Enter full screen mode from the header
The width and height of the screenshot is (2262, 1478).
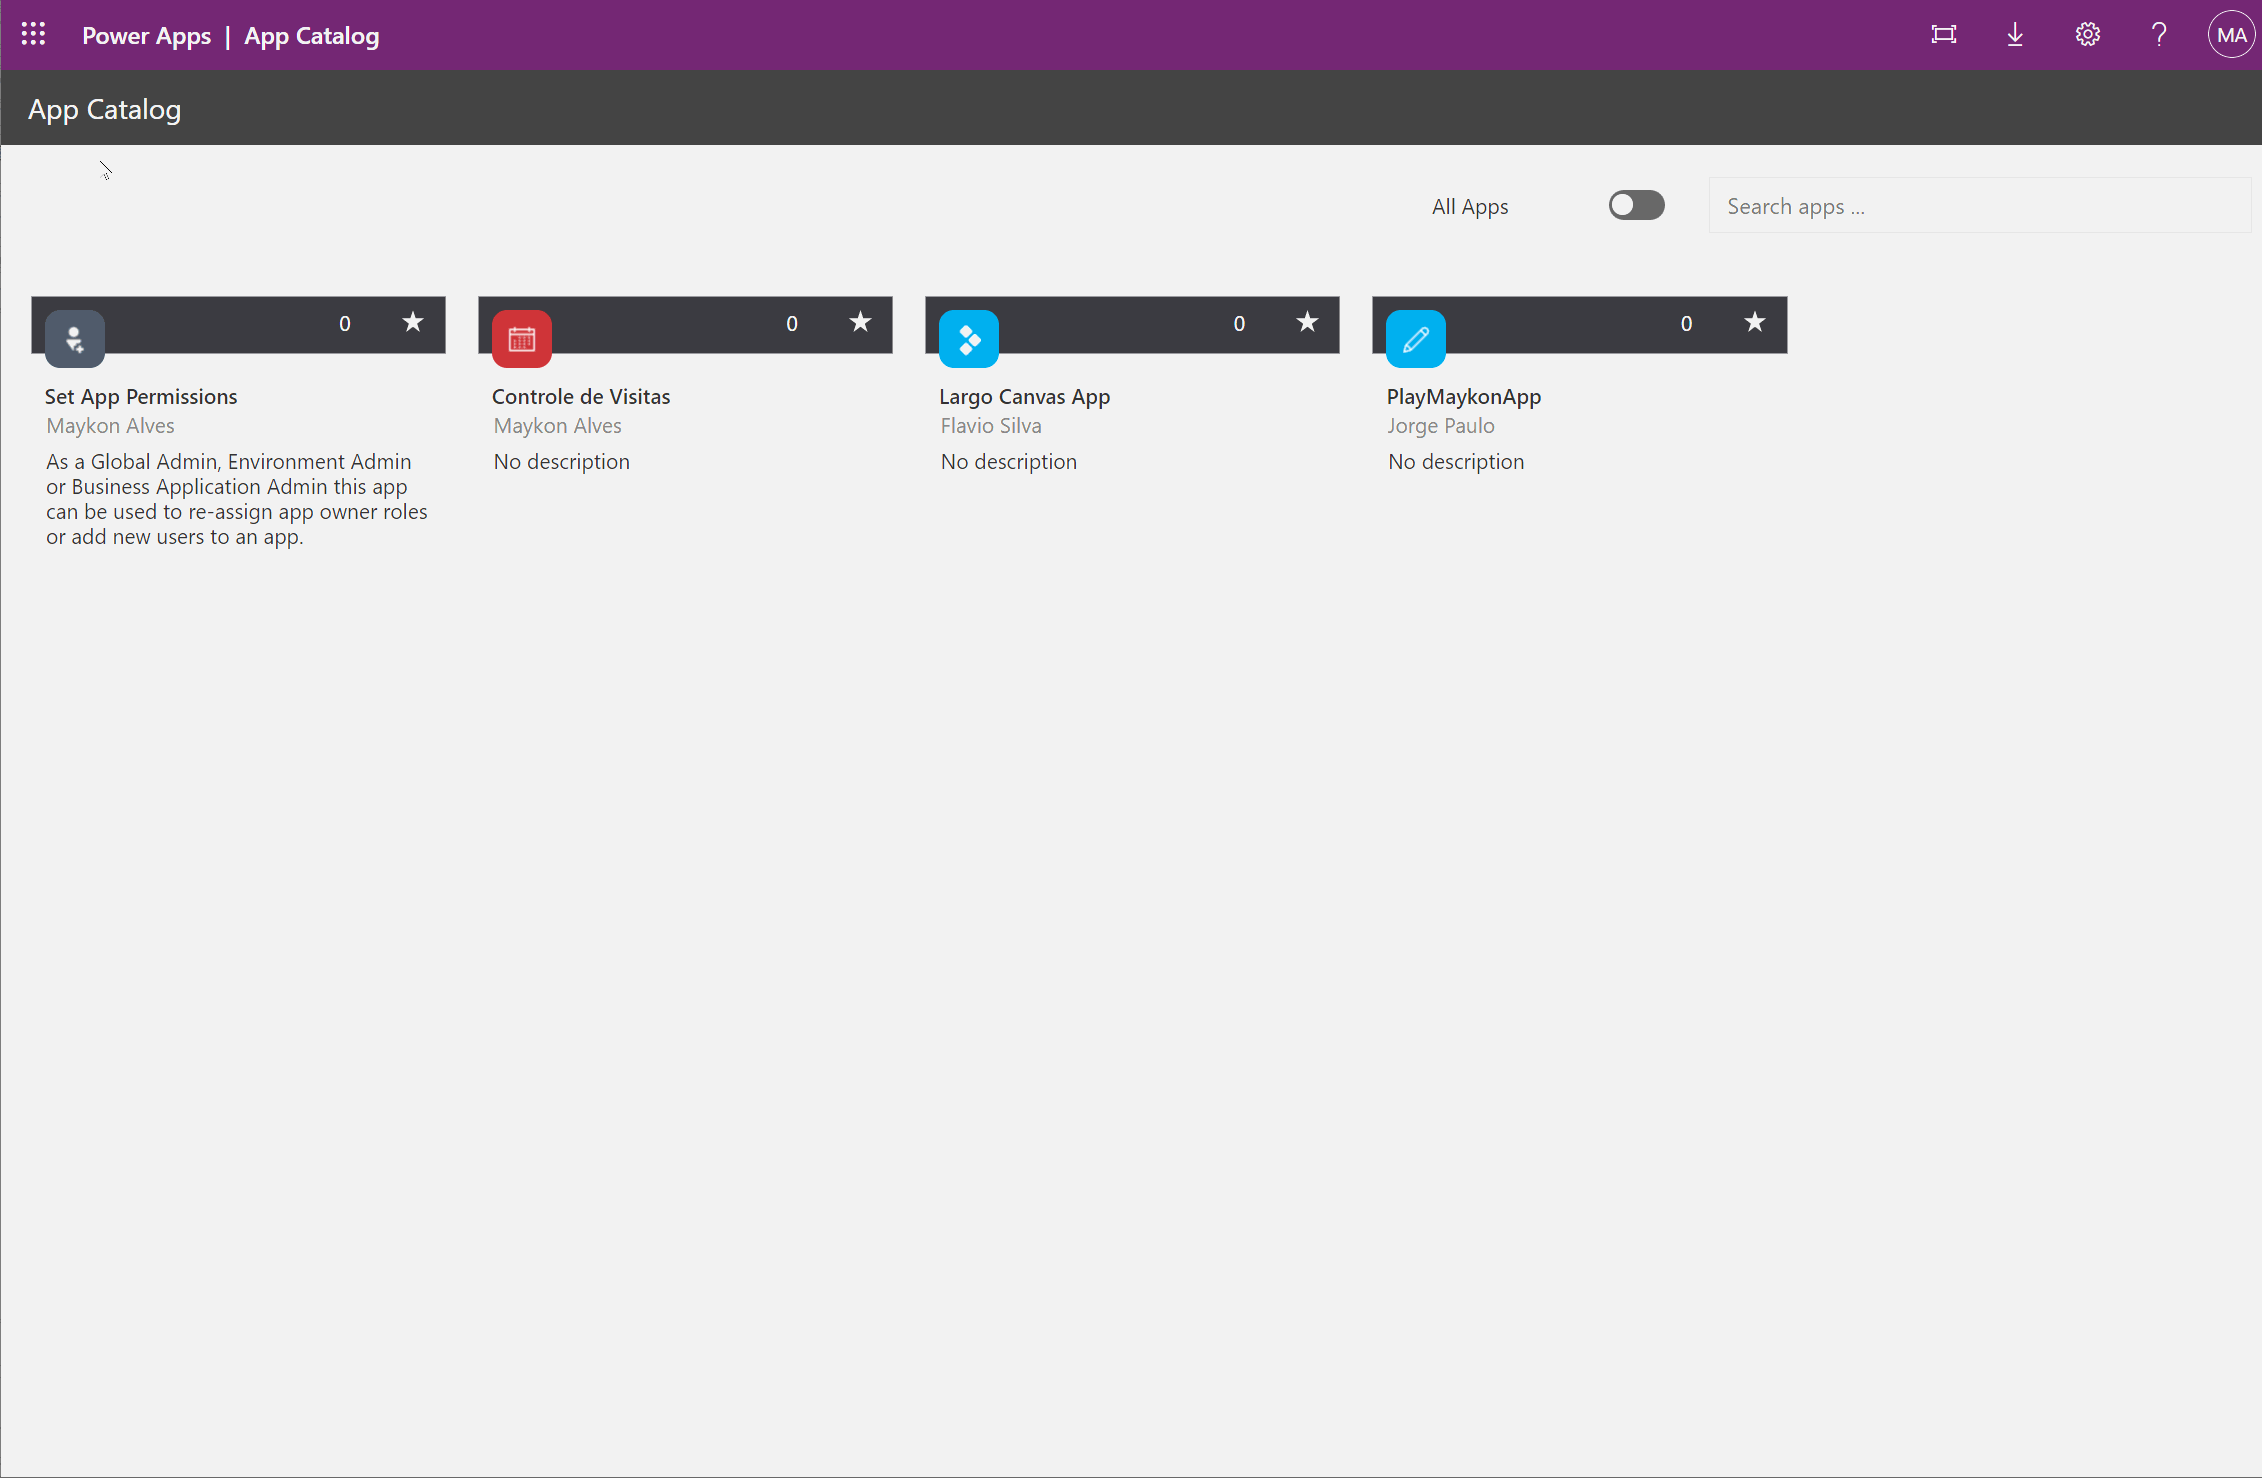pyautogui.click(x=1943, y=33)
